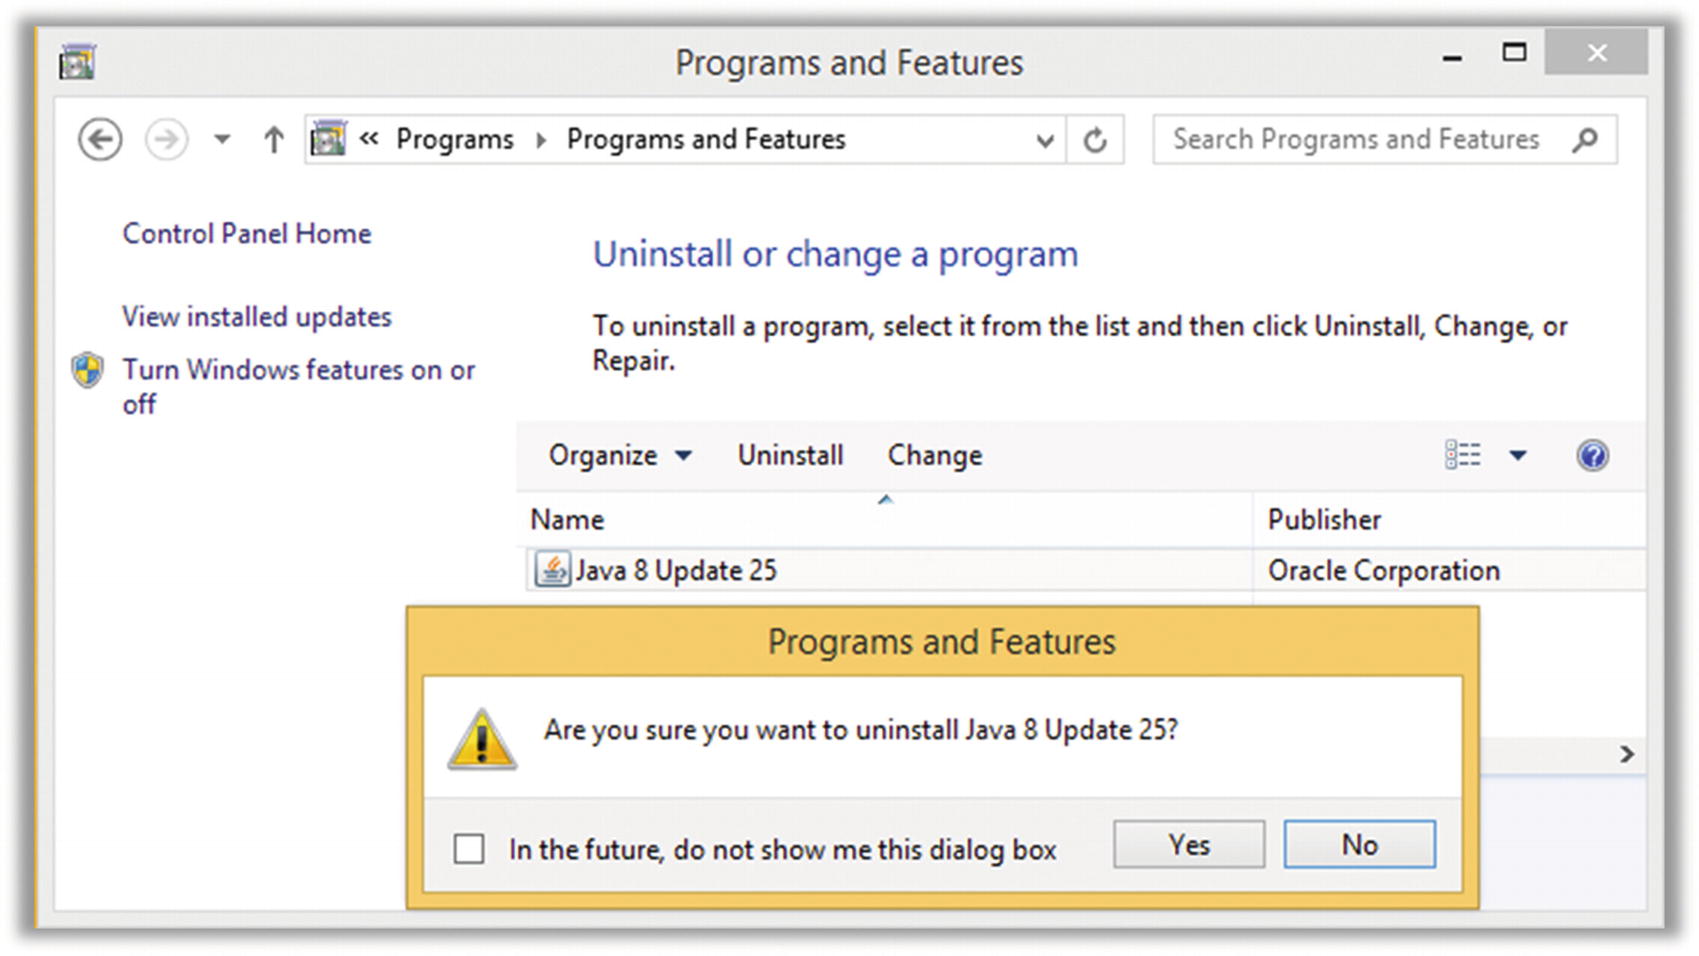Go up one folder level

point(273,140)
